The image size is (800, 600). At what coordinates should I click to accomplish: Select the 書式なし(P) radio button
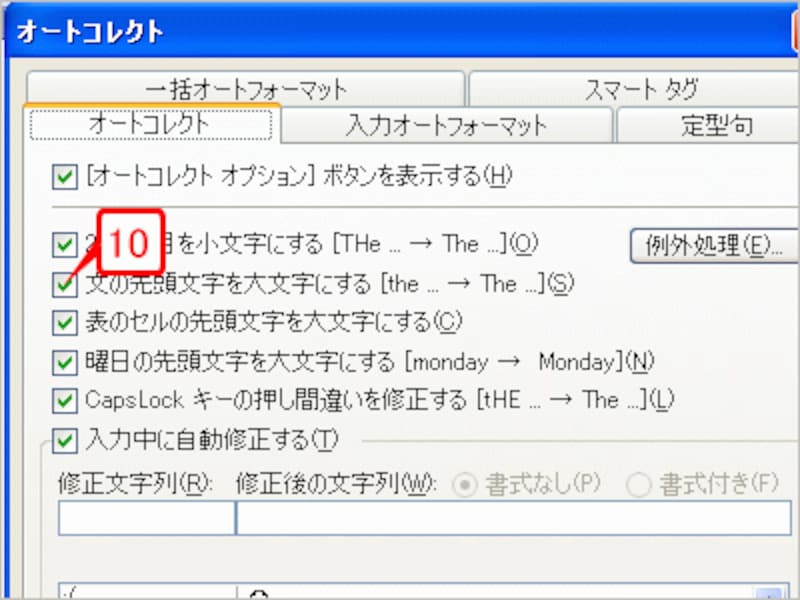465,485
